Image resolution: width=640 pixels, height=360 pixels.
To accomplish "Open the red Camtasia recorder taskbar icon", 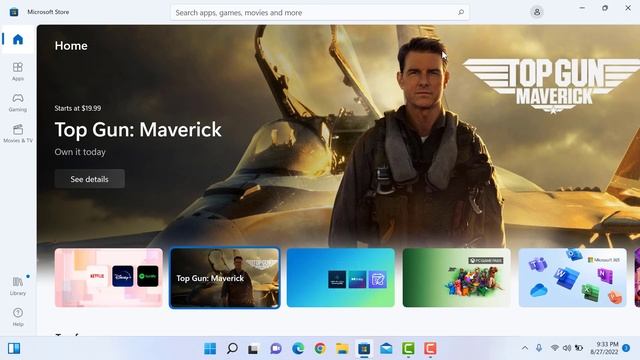I will point(430,349).
